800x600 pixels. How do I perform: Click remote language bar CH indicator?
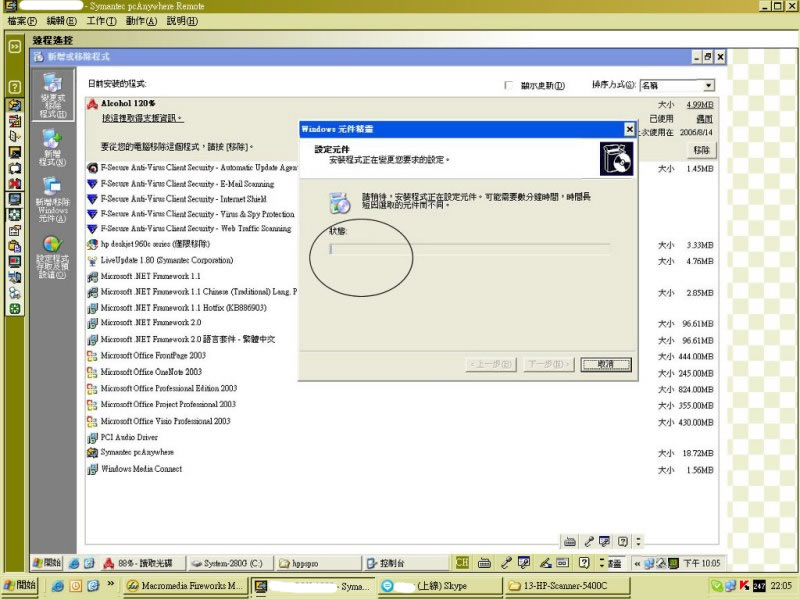[x=462, y=563]
